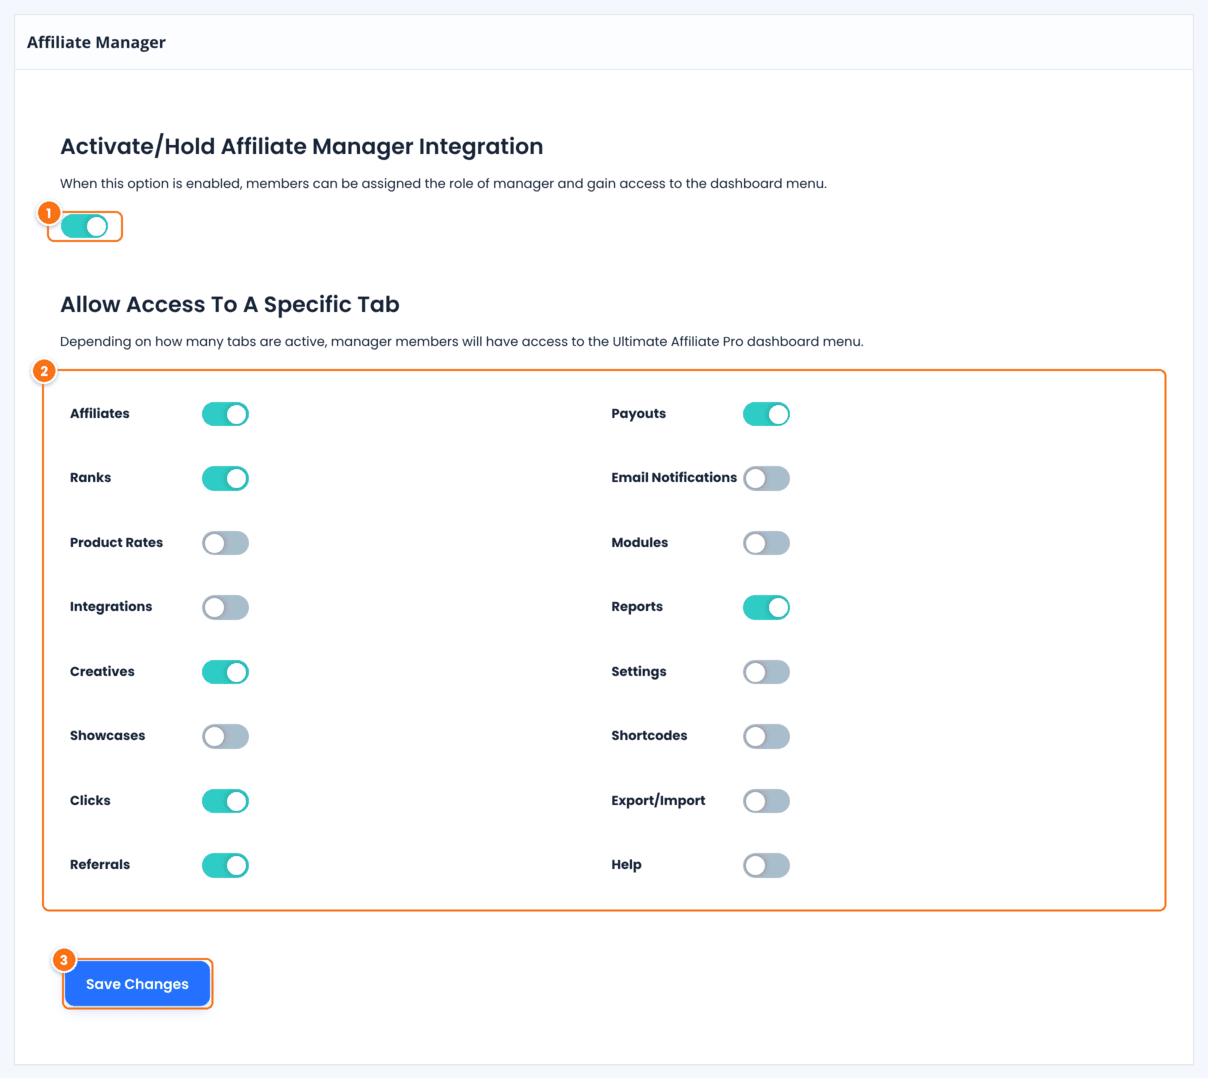
Task: Click the Settings label
Action: tap(639, 671)
